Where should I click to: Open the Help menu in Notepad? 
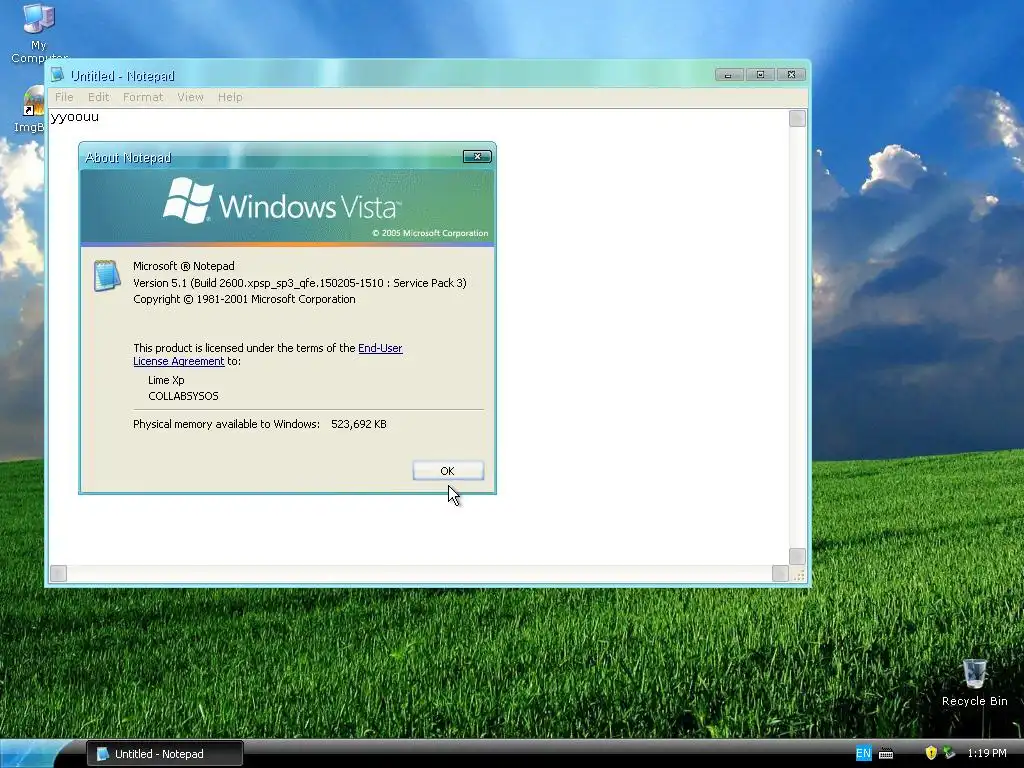230,97
